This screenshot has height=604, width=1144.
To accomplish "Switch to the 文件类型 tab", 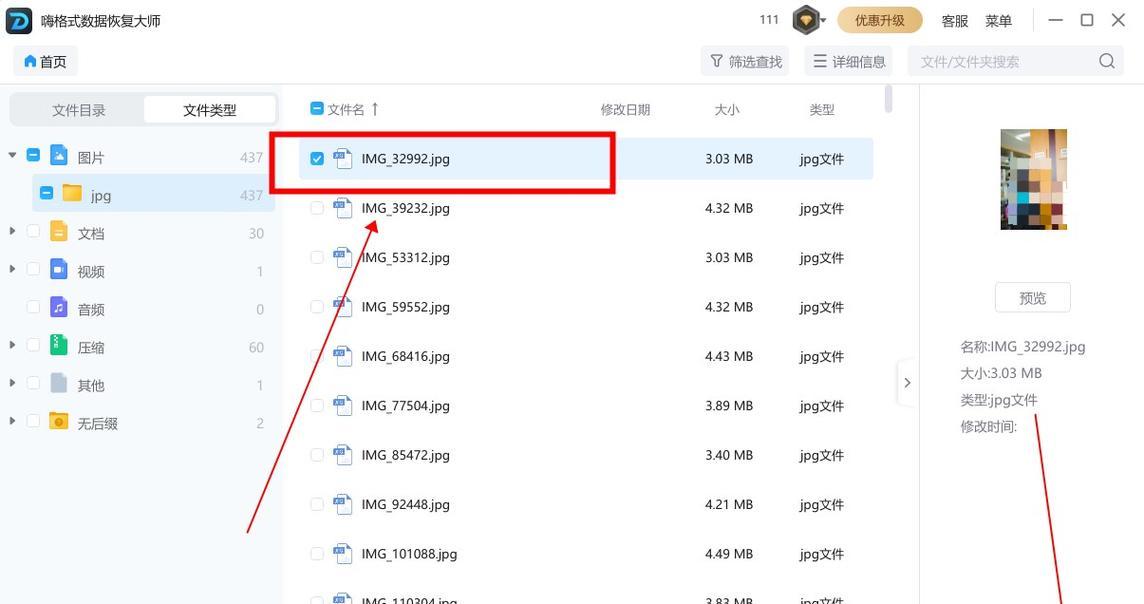I will 210,110.
